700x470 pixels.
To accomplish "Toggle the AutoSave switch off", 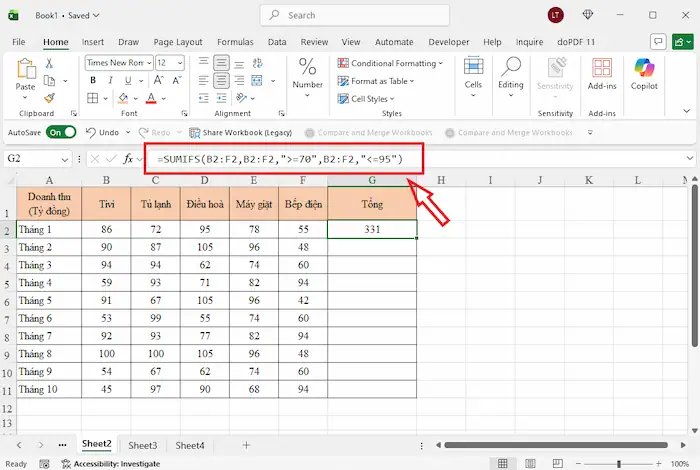I will click(x=60, y=132).
